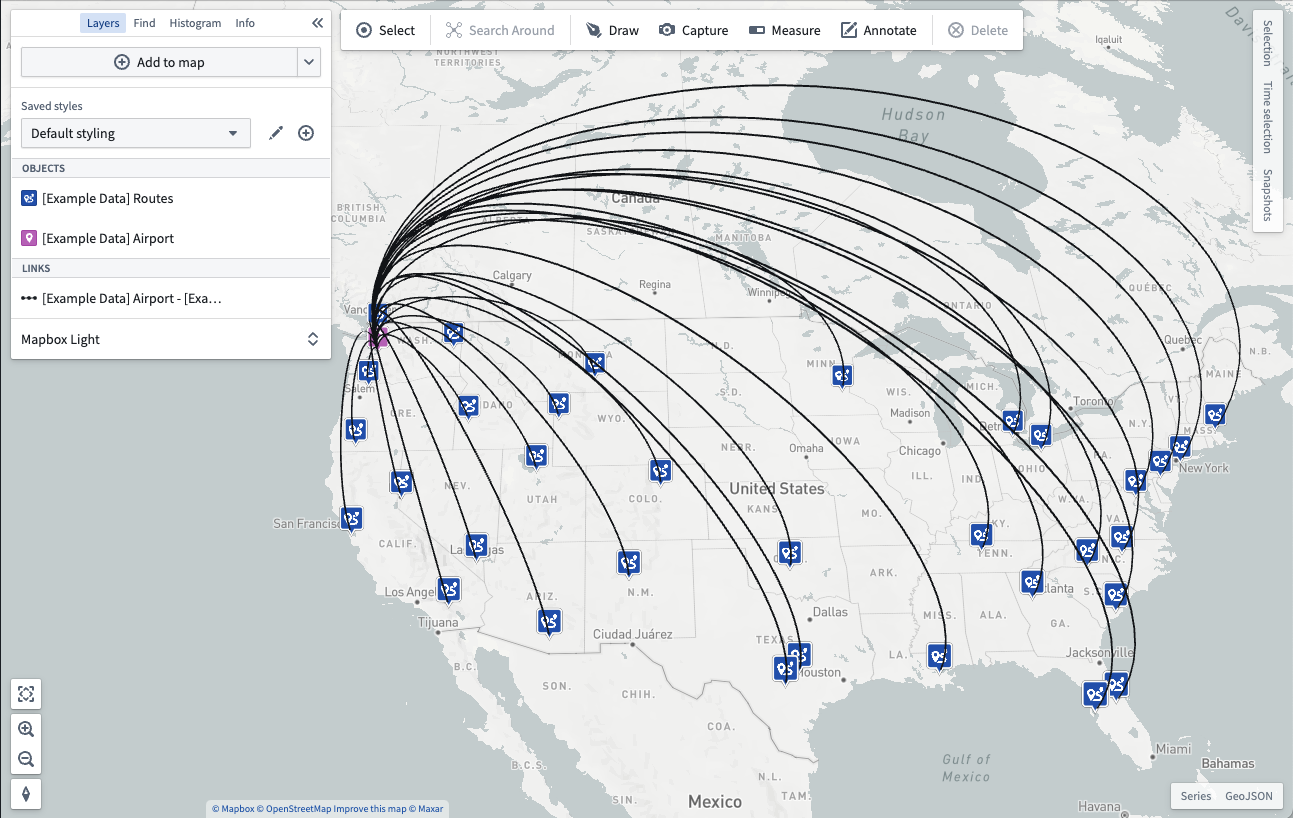Open the Mapbox Light basemap selector
Viewport: 1293px width, 818px height.
click(x=171, y=339)
